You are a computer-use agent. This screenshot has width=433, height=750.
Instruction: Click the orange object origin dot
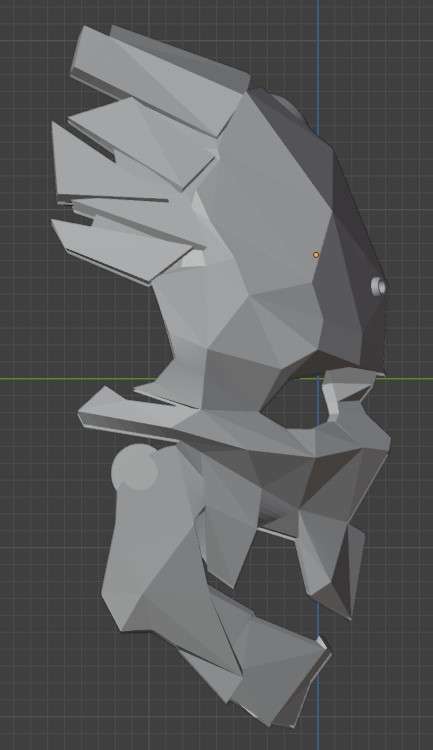[x=316, y=255]
